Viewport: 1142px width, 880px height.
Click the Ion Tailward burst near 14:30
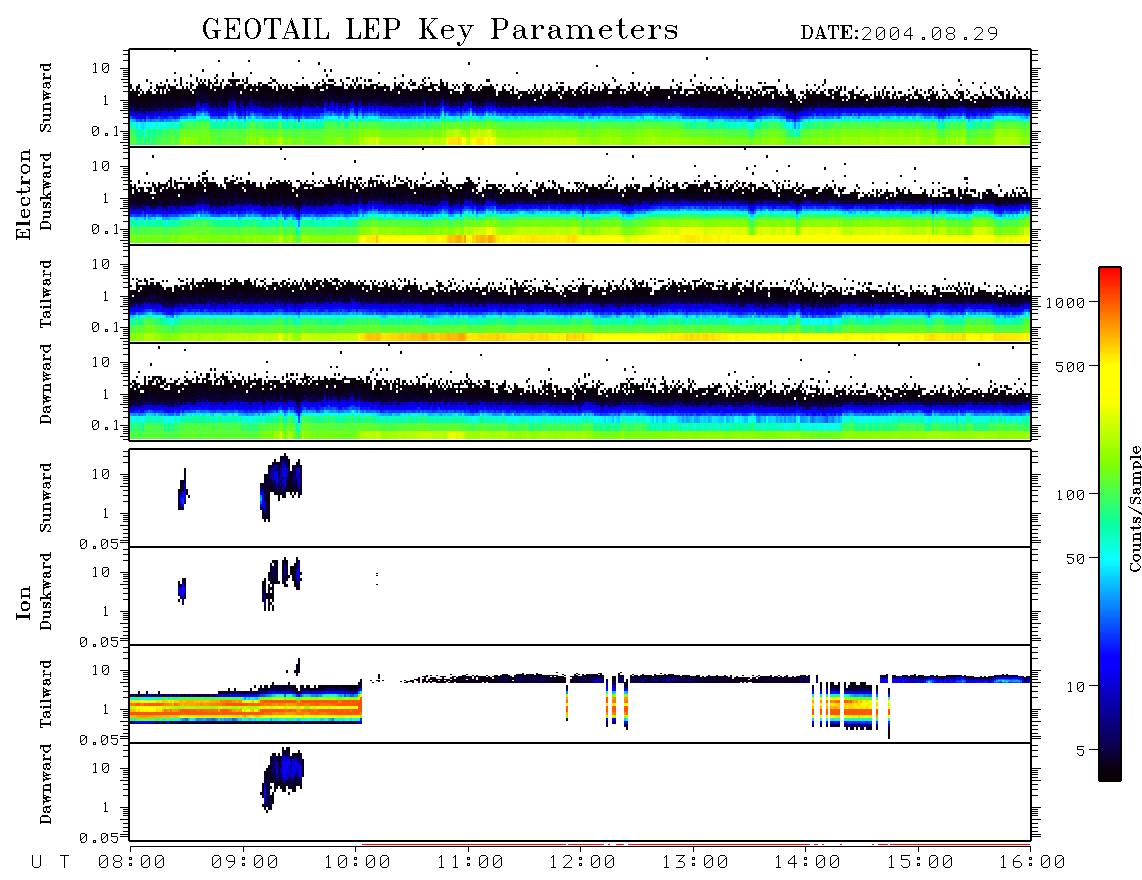(851, 705)
